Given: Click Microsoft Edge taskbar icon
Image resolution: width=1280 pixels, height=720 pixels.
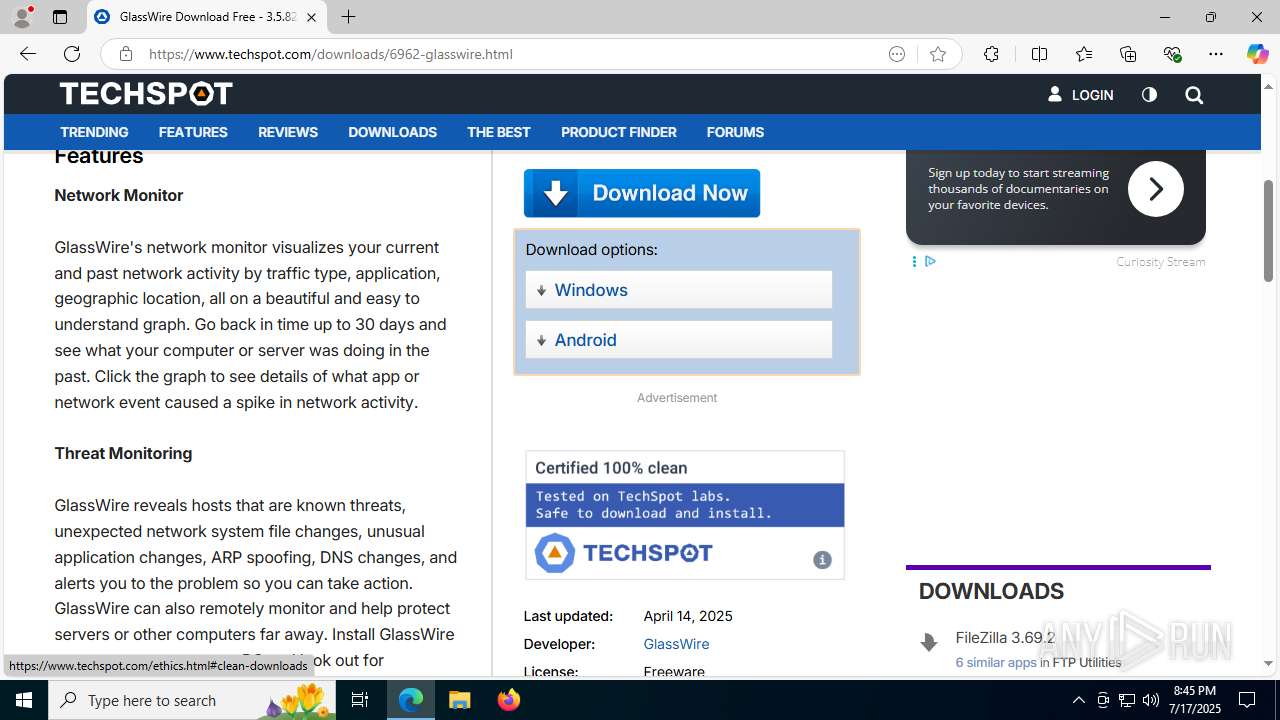Looking at the screenshot, I should [x=411, y=700].
